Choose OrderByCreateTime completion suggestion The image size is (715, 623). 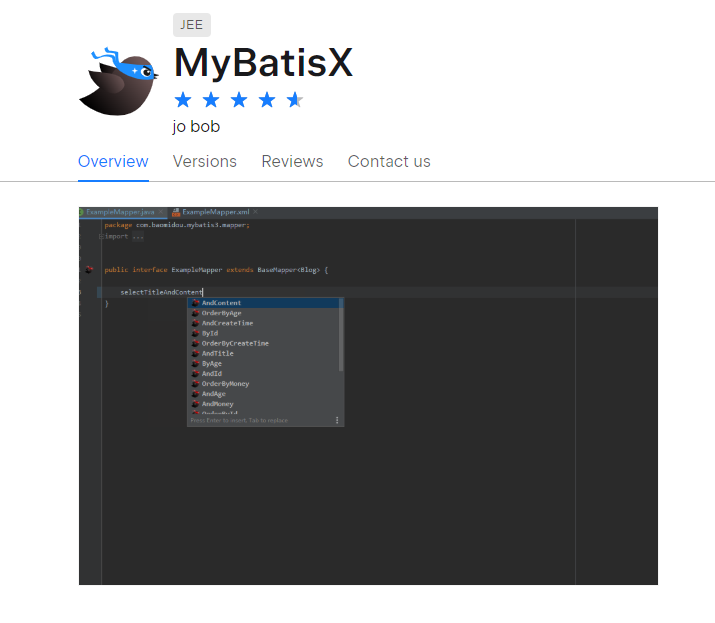[x=263, y=343]
